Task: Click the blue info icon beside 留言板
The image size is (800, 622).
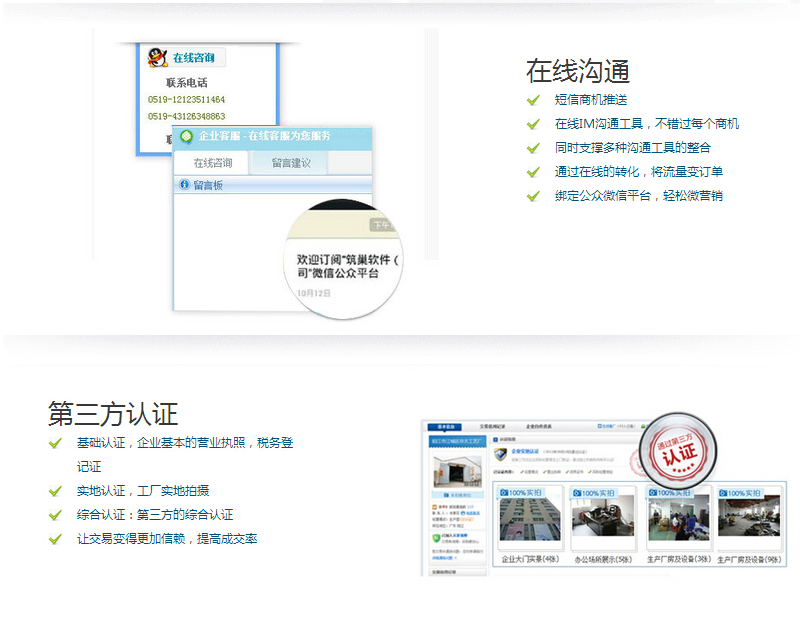Action: coord(183,185)
